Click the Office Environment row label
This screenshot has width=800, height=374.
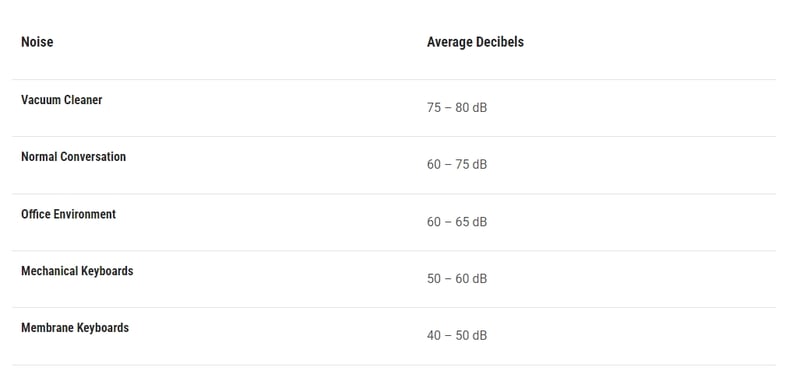click(68, 214)
